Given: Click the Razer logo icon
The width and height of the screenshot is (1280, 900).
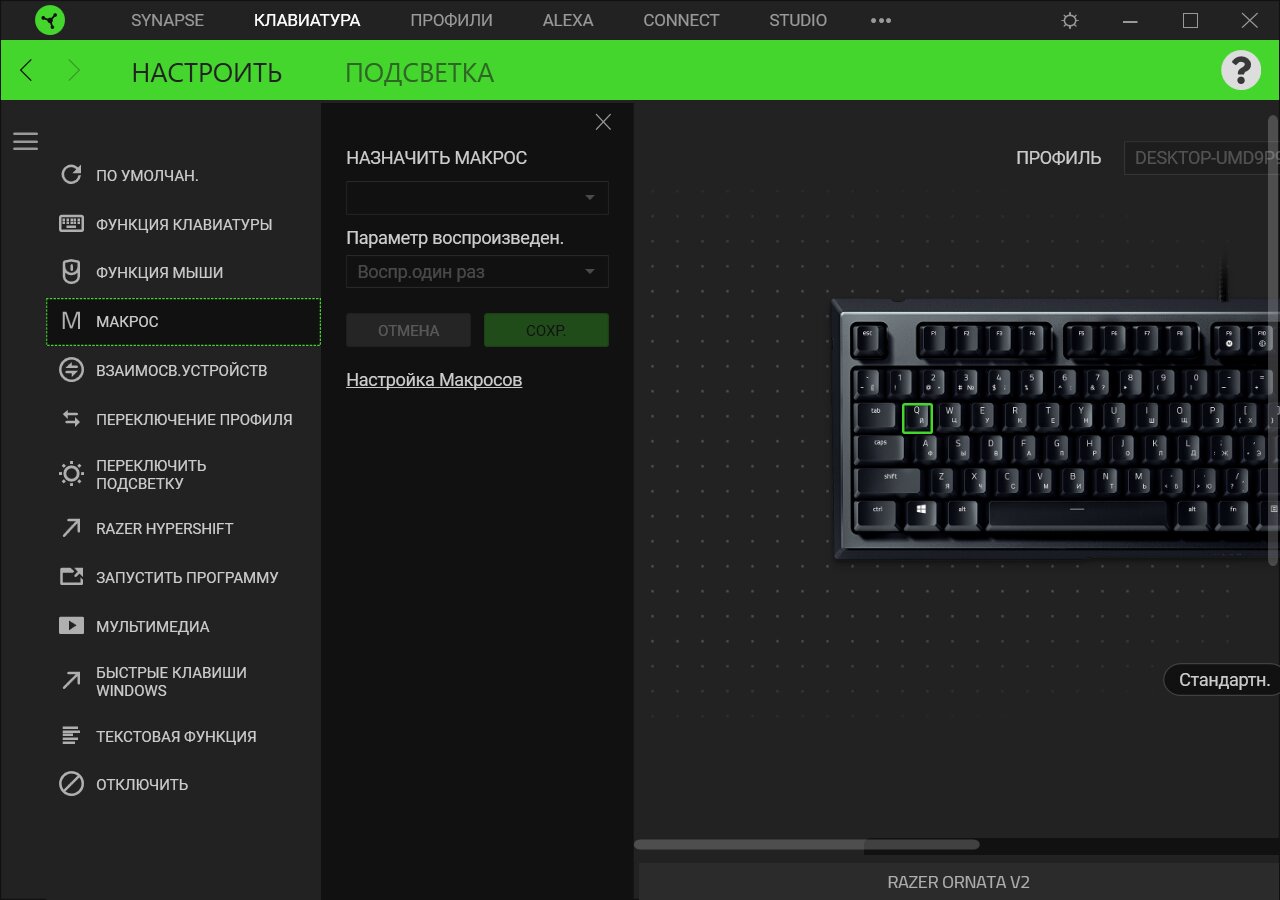Looking at the screenshot, I should point(49,20).
